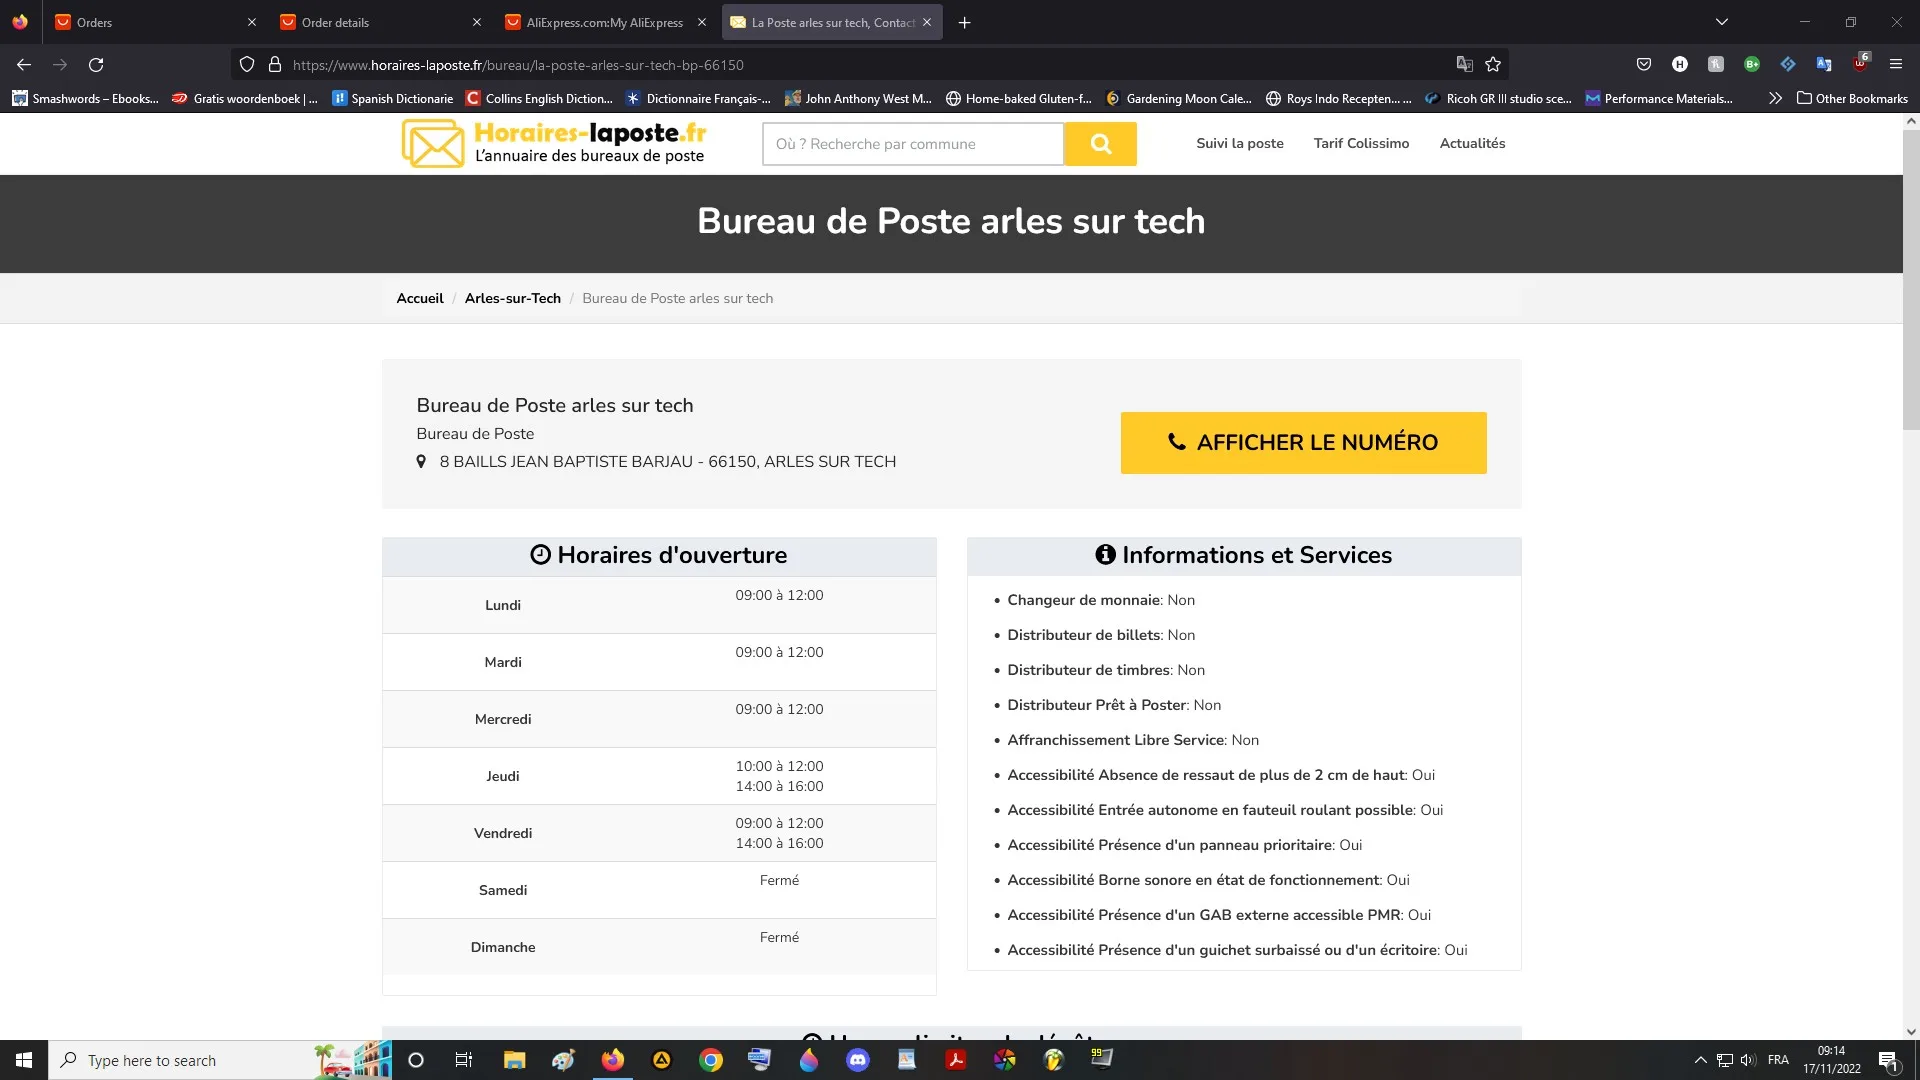The height and width of the screenshot is (1080, 1920).
Task: Click the Arles-sur-Tech breadcrumb link
Action: point(512,298)
